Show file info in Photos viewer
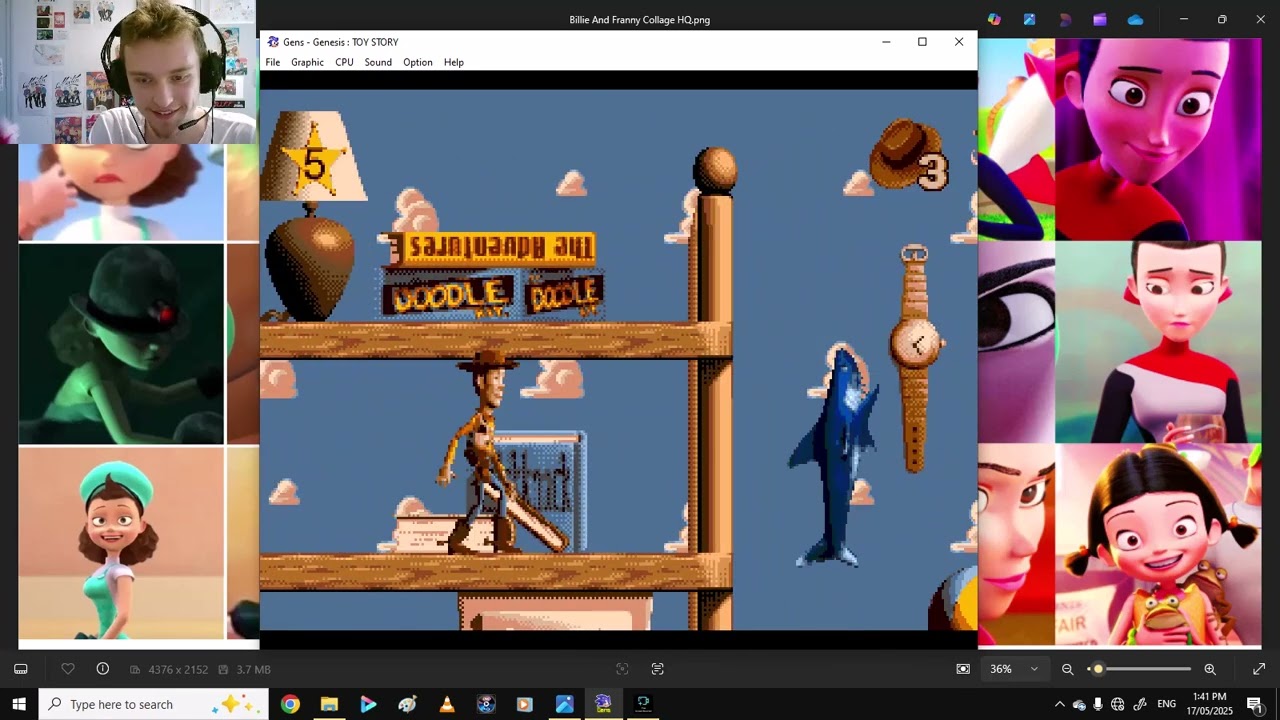1280x720 pixels. coord(103,669)
